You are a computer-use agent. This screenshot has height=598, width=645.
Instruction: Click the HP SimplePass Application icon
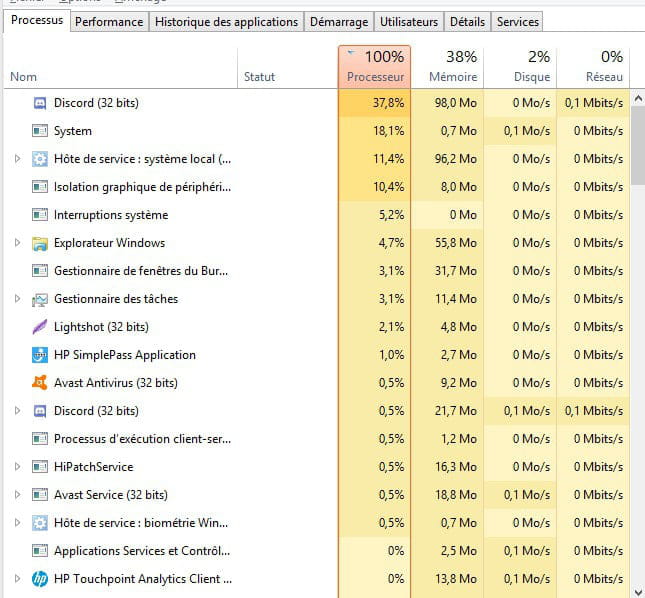[40, 355]
